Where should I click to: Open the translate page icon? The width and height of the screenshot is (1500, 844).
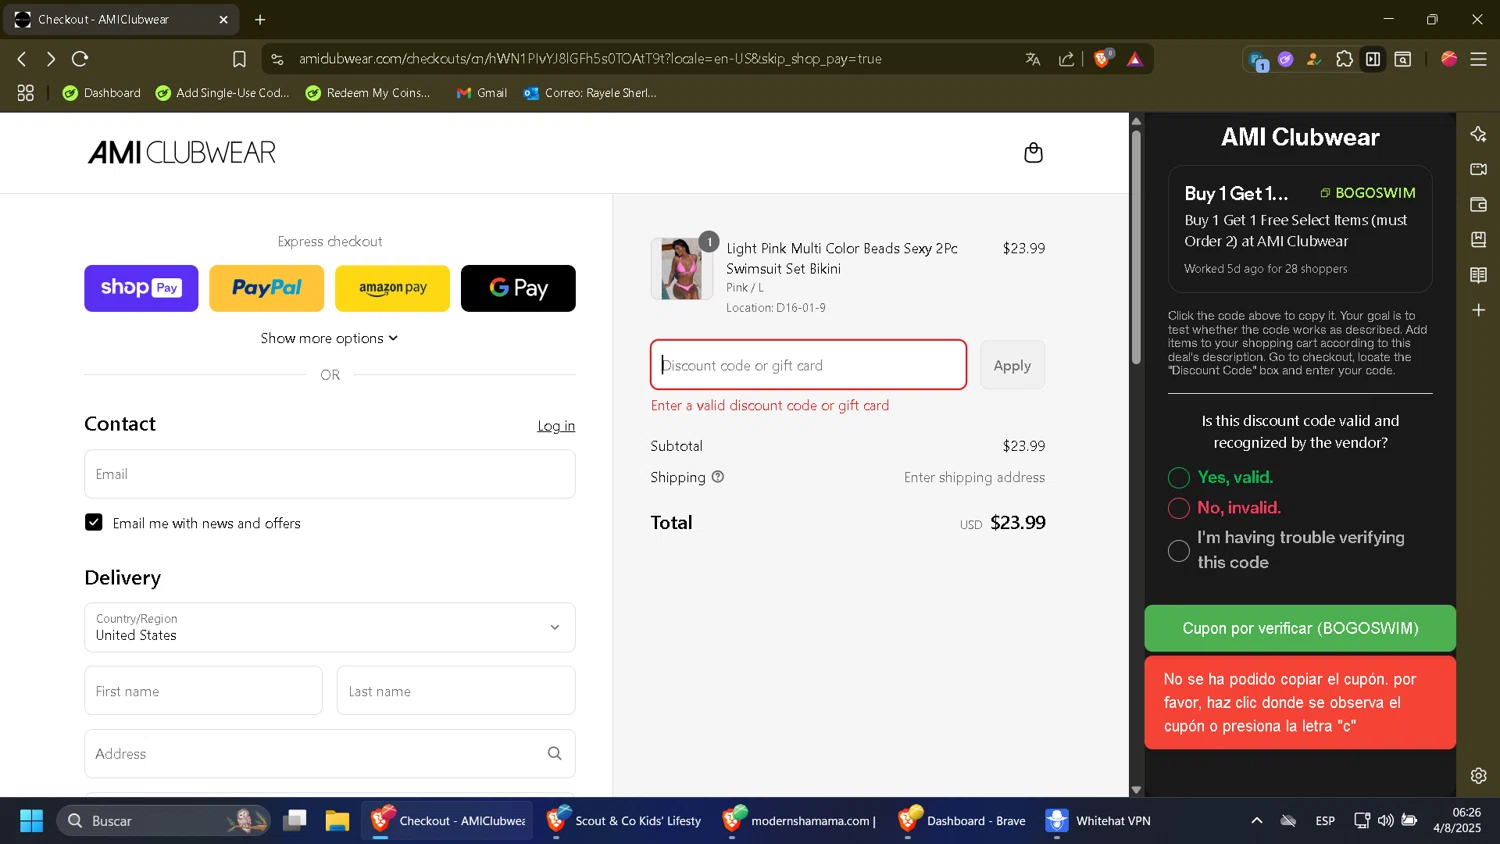(1033, 59)
